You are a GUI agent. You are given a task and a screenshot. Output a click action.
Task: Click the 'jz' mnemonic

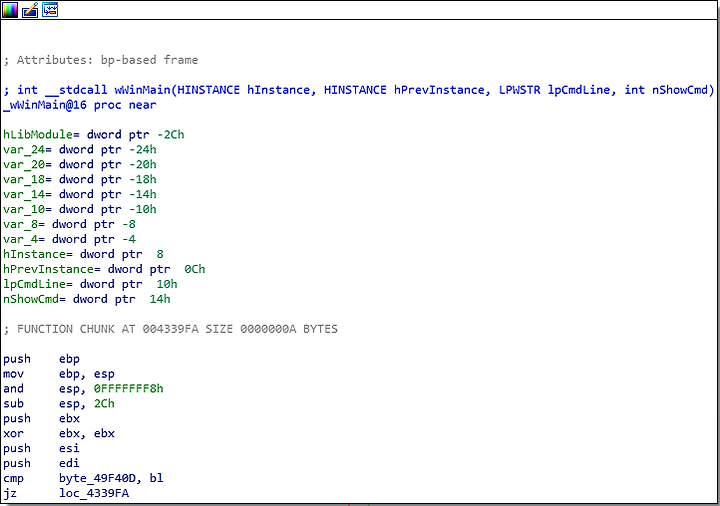click(x=10, y=494)
